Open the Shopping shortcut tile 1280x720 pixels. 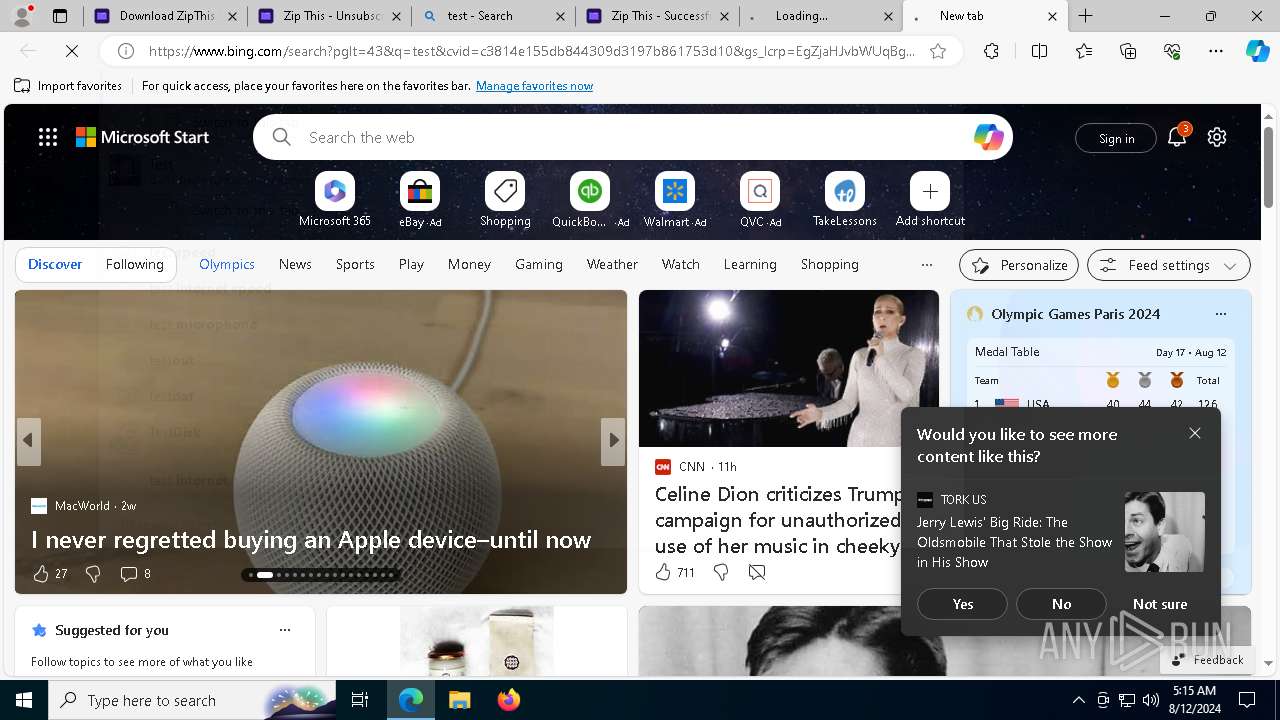click(505, 191)
